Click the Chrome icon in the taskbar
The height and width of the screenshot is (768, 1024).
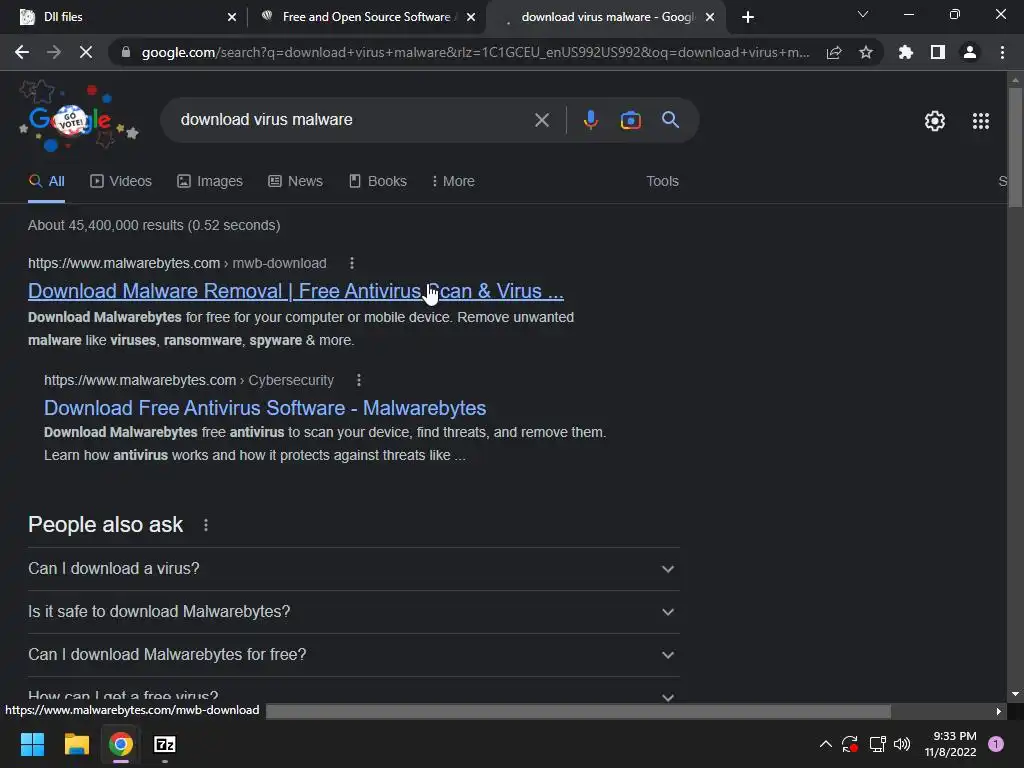tap(121, 744)
